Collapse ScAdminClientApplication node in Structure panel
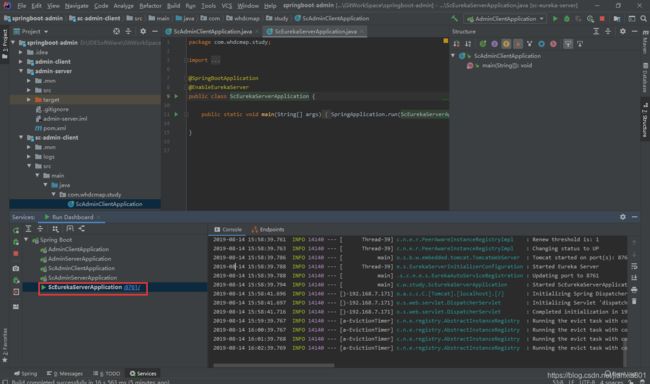650x384 pixels. [x=453, y=56]
